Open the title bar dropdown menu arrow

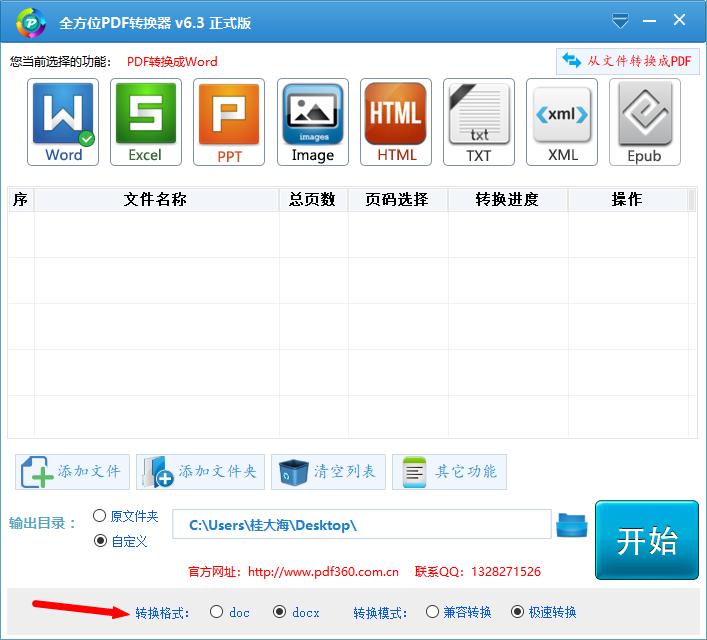pos(620,21)
